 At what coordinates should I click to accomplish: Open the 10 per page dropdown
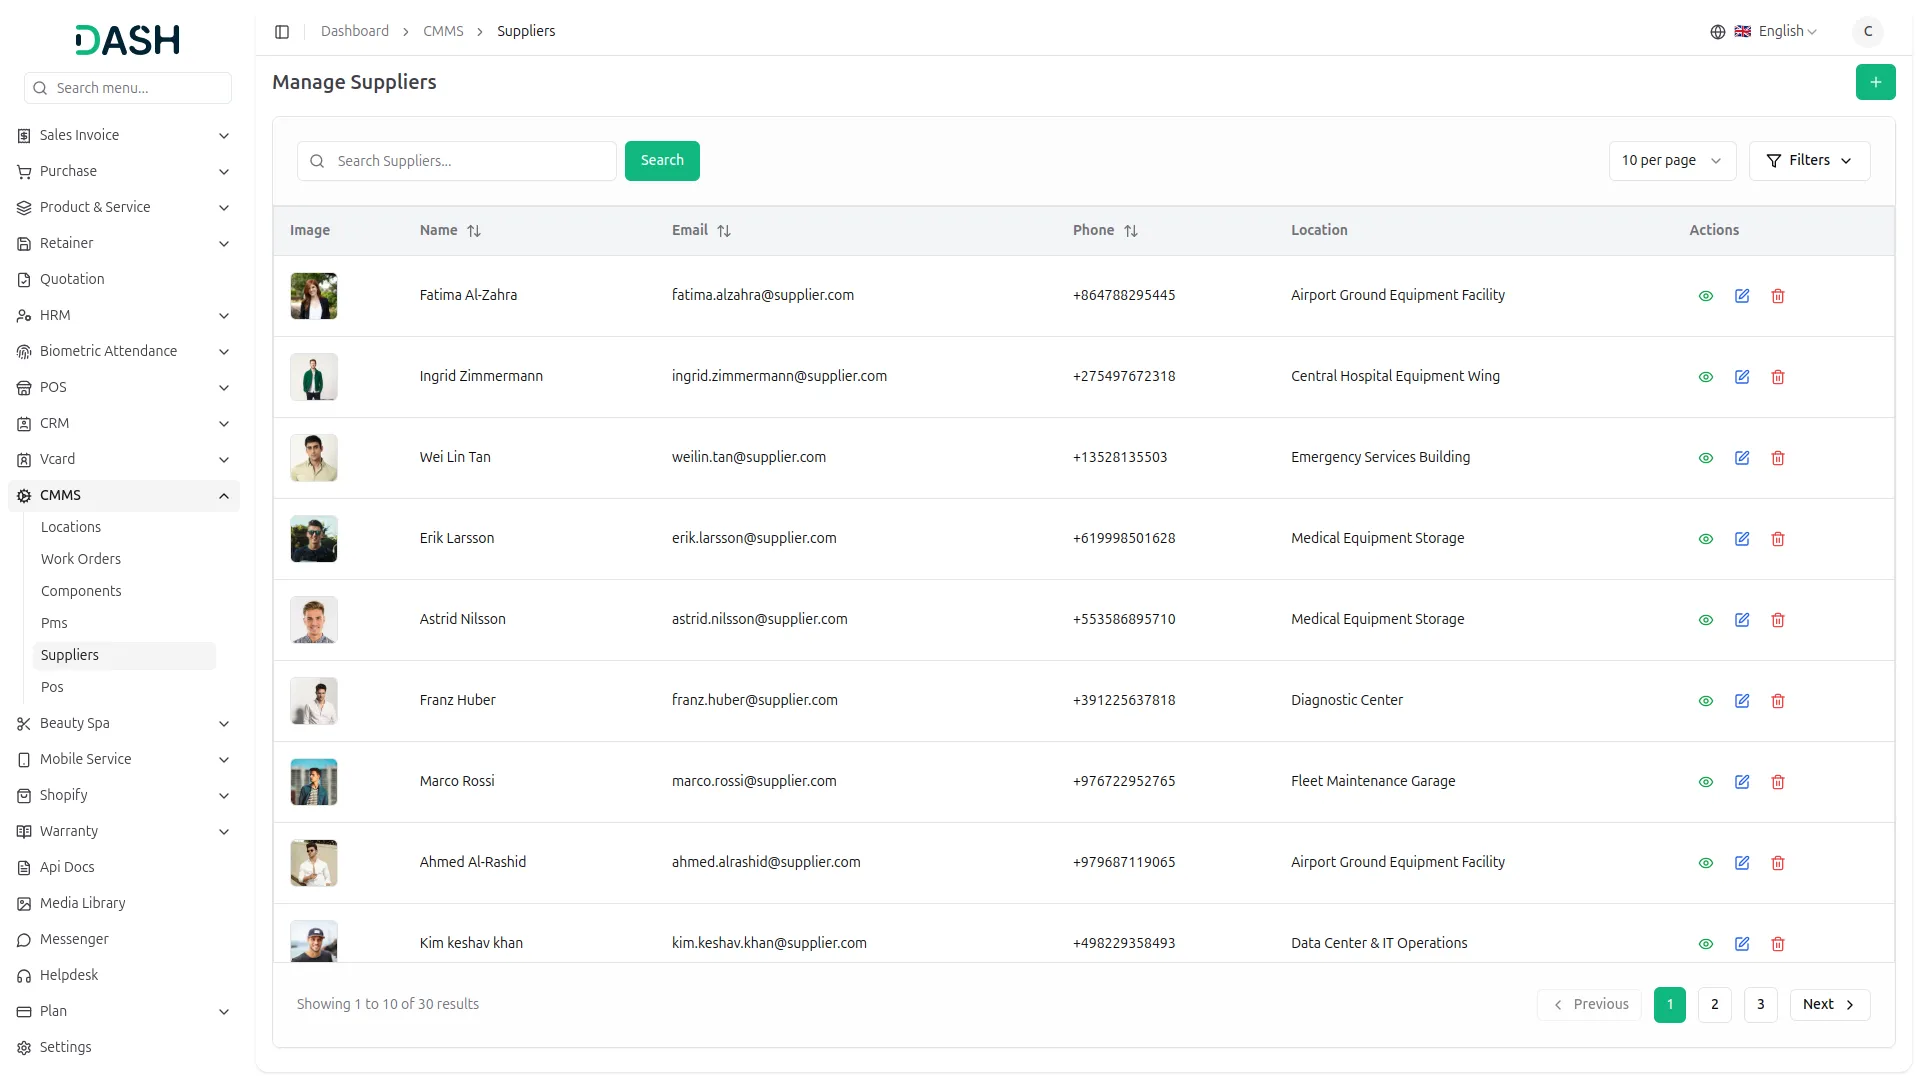(1671, 161)
